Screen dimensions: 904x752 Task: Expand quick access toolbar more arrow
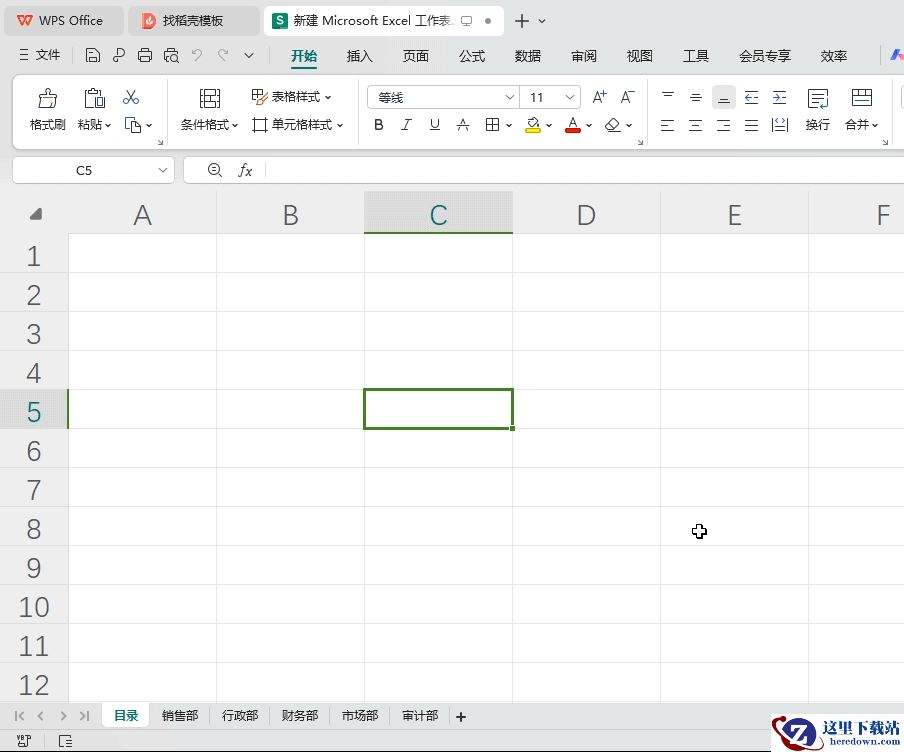tap(249, 55)
